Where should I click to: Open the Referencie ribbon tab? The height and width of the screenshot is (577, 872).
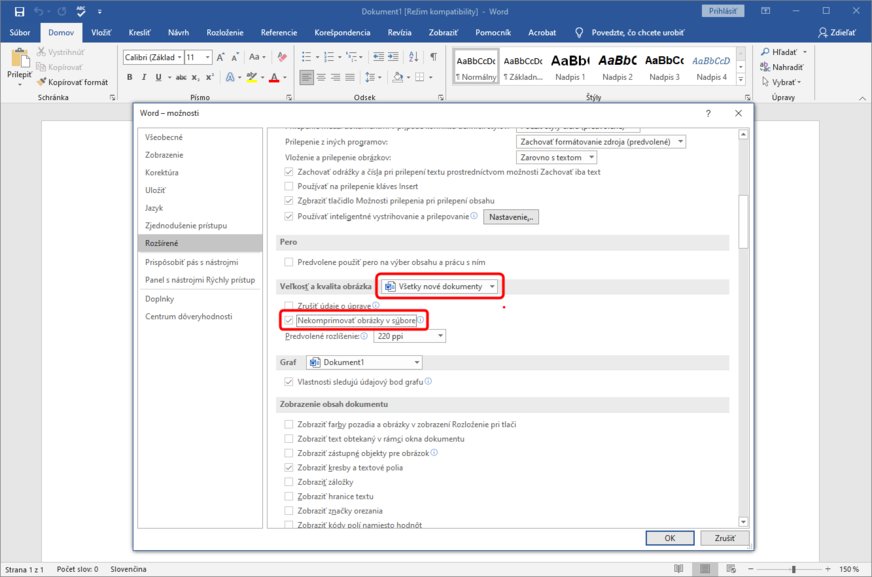coord(278,33)
